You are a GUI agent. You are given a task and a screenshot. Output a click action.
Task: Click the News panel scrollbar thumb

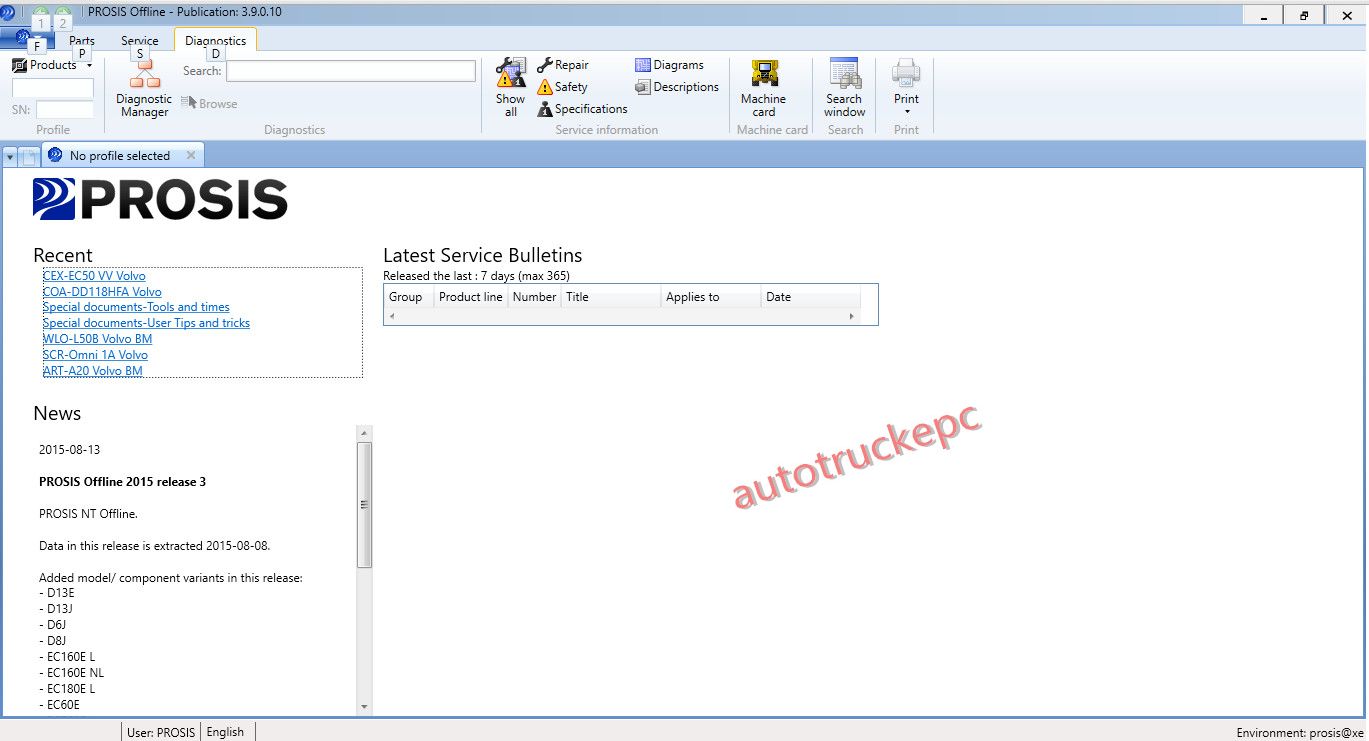tap(365, 505)
